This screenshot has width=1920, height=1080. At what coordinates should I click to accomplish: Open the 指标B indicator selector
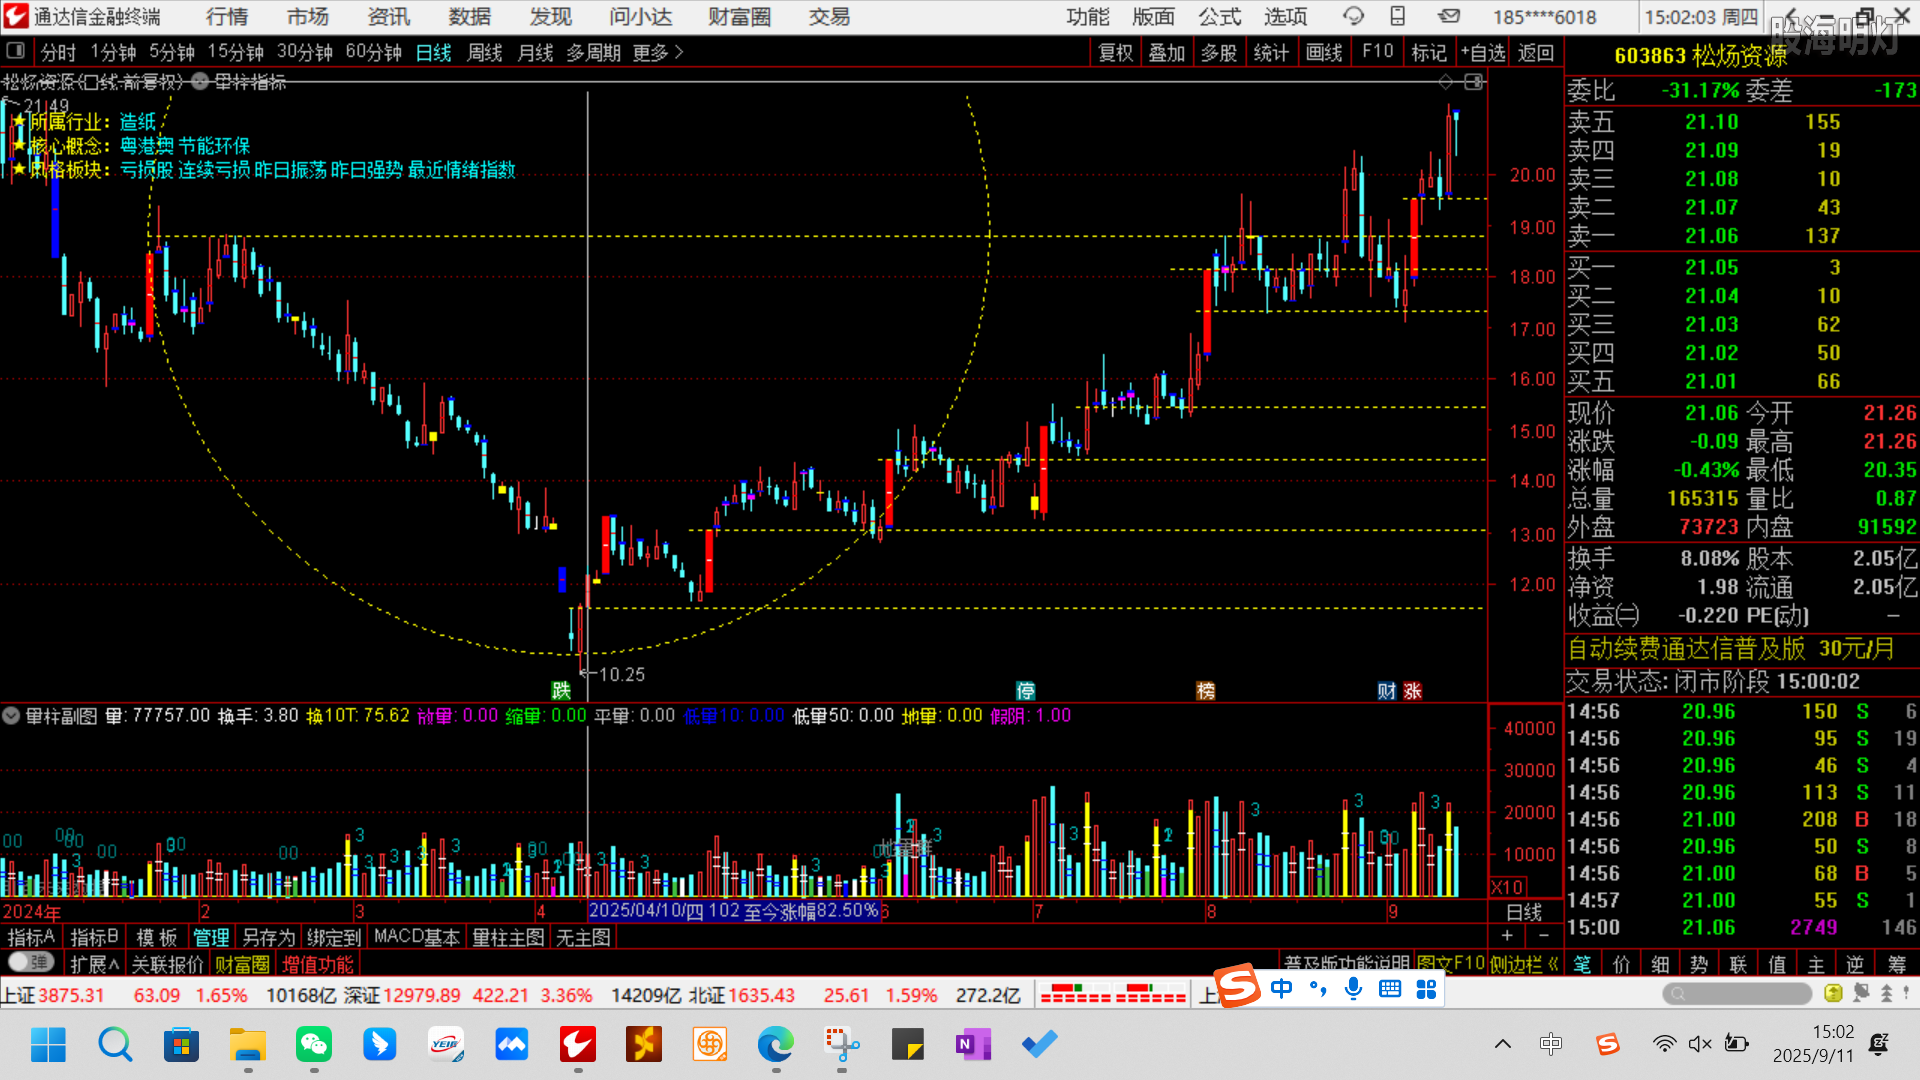point(95,937)
